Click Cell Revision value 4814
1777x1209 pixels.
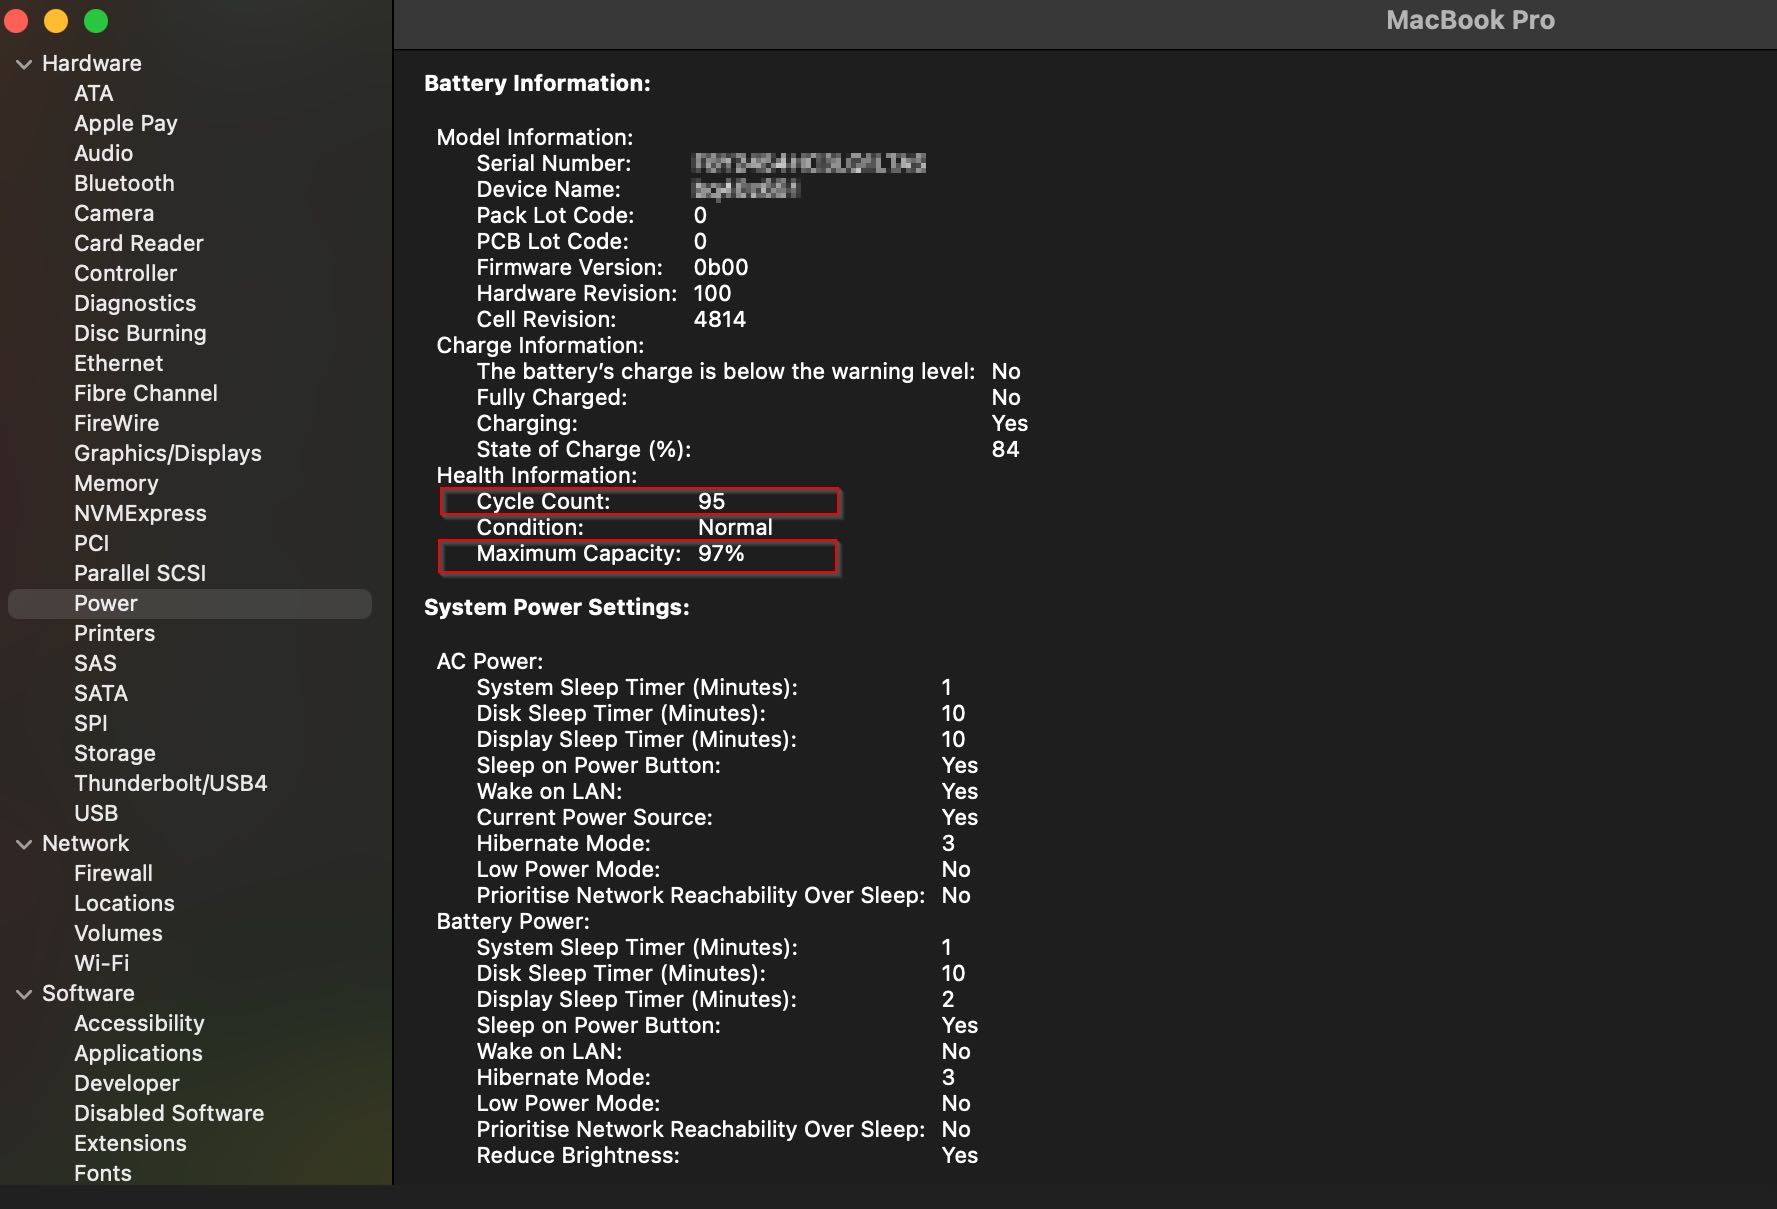pyautogui.click(x=720, y=319)
